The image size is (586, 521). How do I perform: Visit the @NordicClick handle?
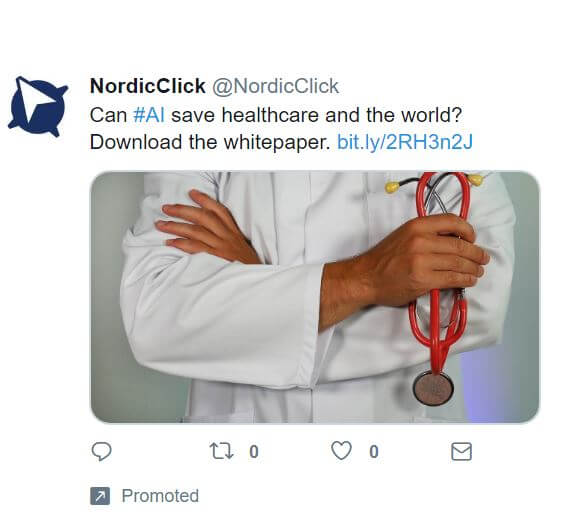click(x=275, y=86)
